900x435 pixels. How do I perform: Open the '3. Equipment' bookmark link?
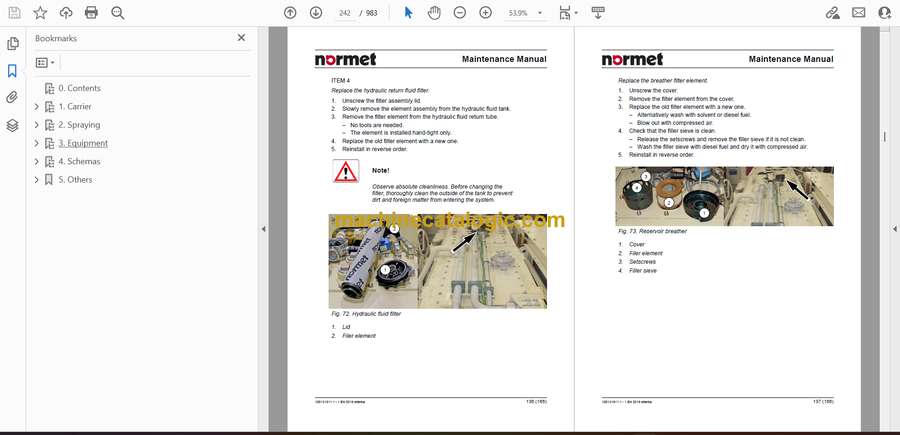pyautogui.click(x=83, y=143)
